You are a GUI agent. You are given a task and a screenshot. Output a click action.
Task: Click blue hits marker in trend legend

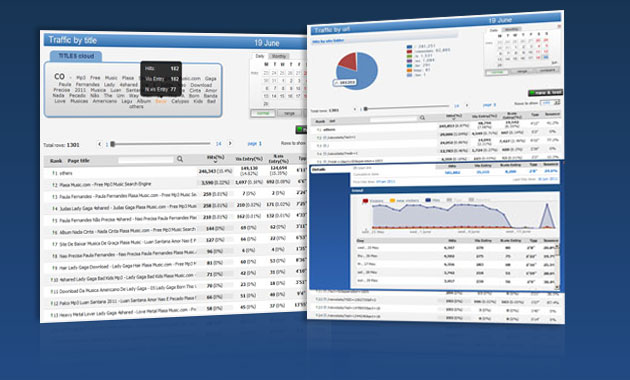point(428,200)
